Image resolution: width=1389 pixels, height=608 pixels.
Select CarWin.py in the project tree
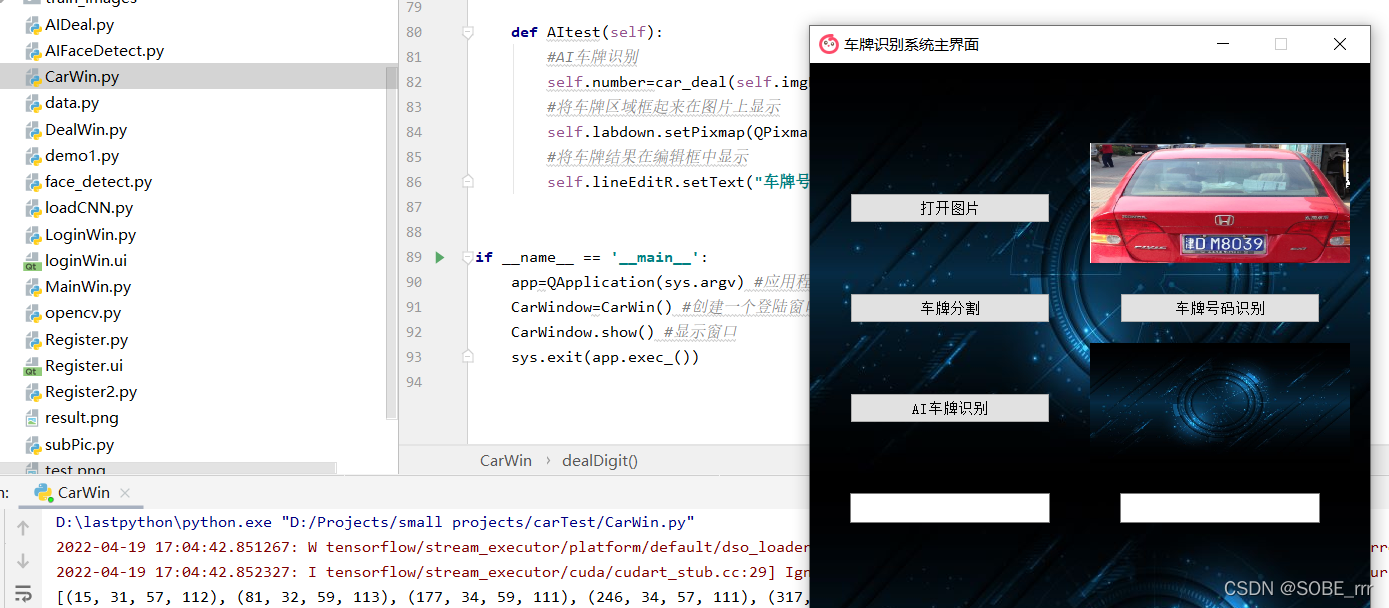(82, 77)
